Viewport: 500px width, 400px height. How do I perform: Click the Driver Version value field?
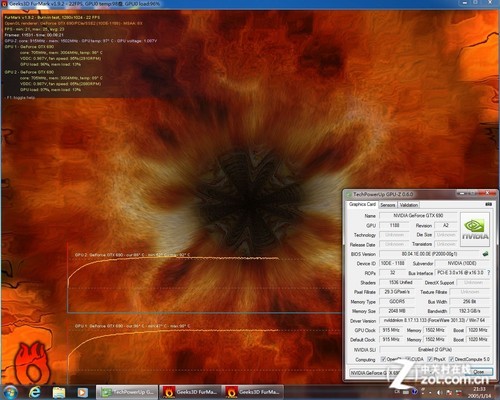click(435, 320)
